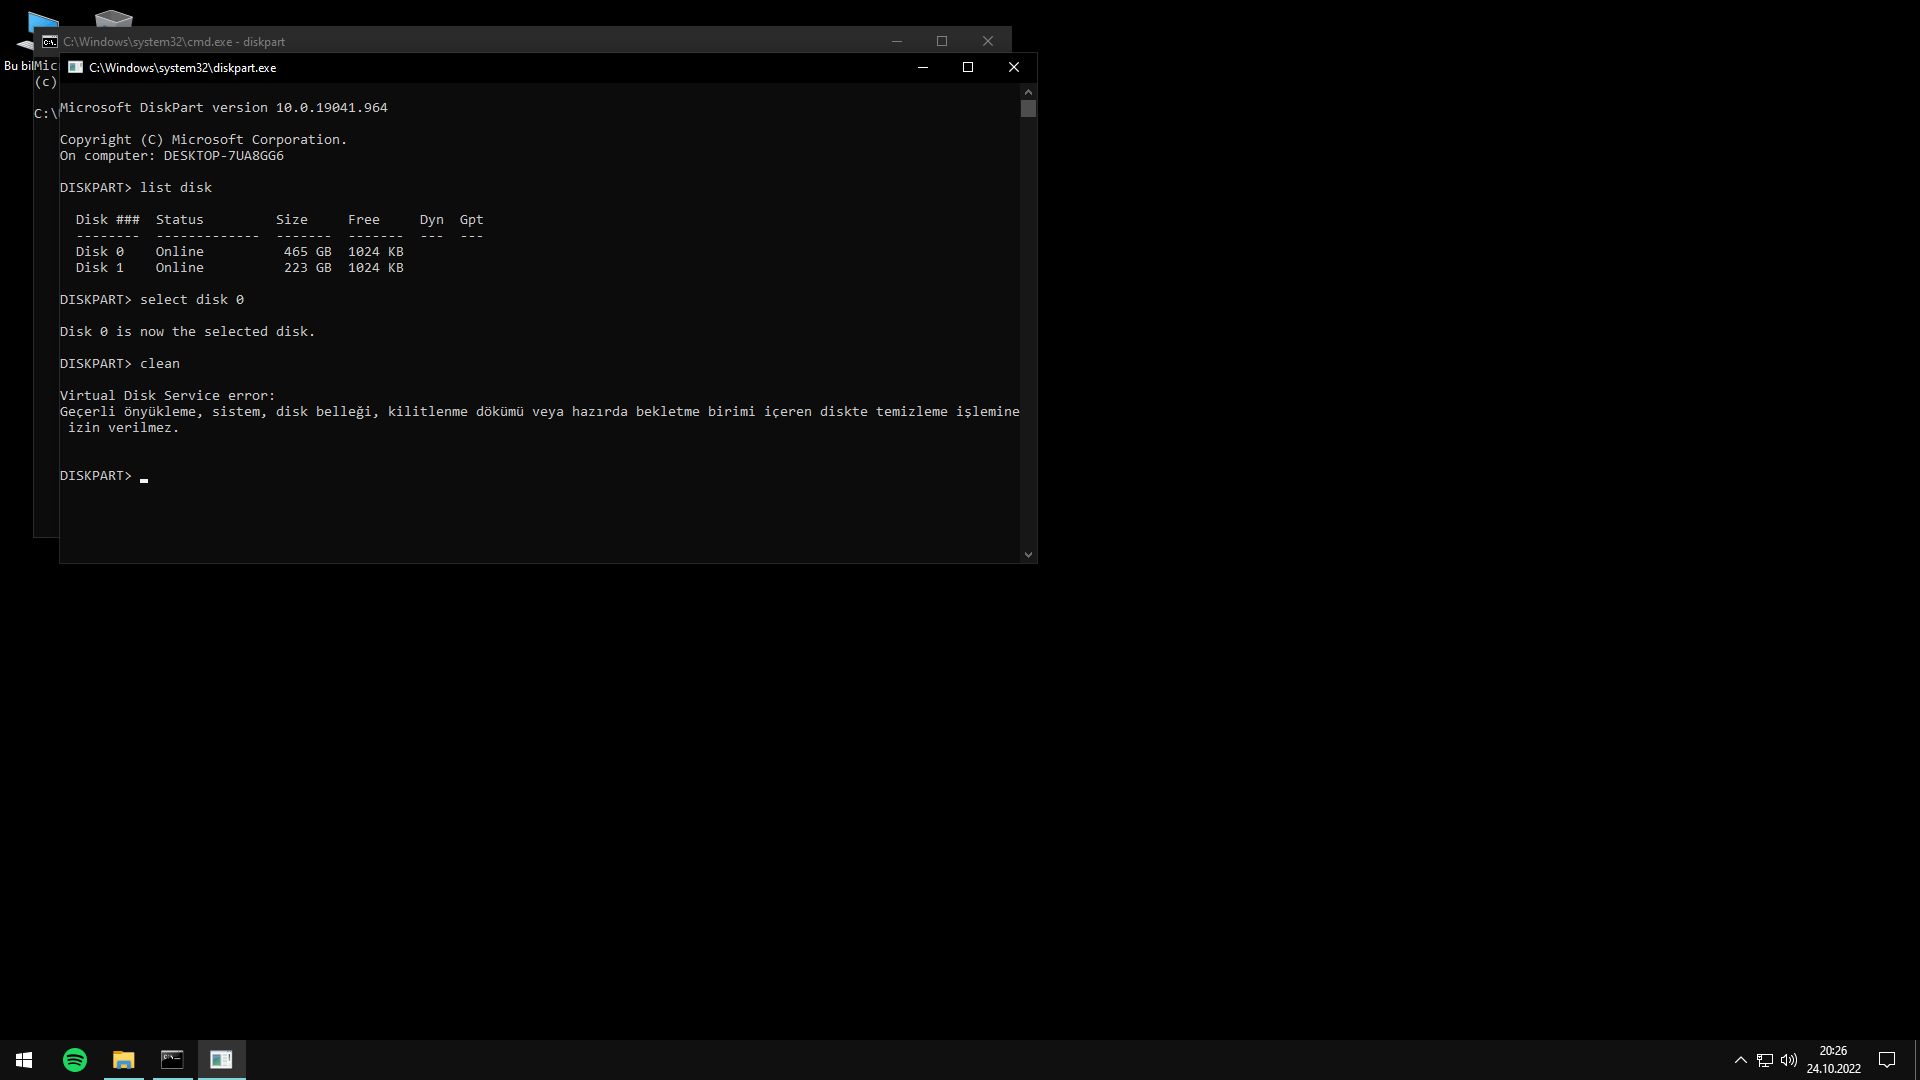1920x1080 pixels.
Task: Show hidden system tray icons chevron
Action: [1740, 1060]
